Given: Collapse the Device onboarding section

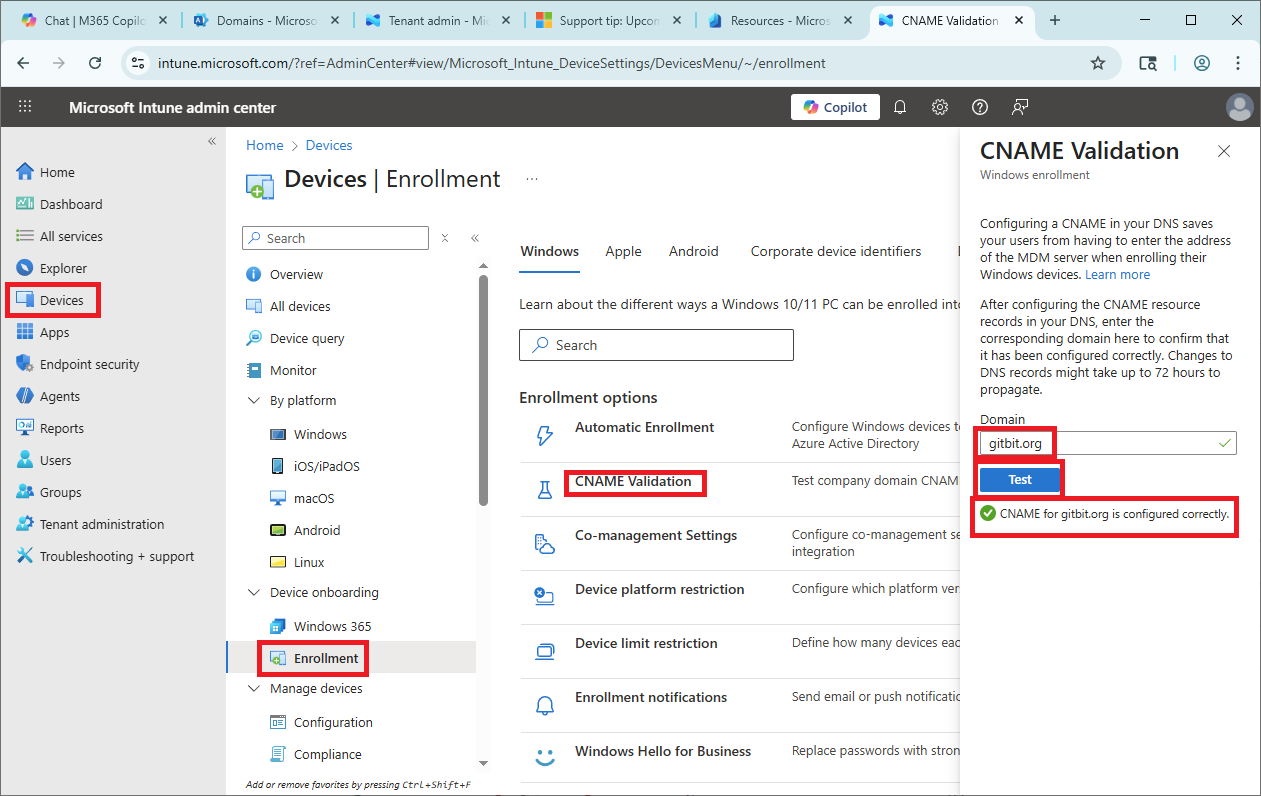Looking at the screenshot, I should (x=253, y=592).
